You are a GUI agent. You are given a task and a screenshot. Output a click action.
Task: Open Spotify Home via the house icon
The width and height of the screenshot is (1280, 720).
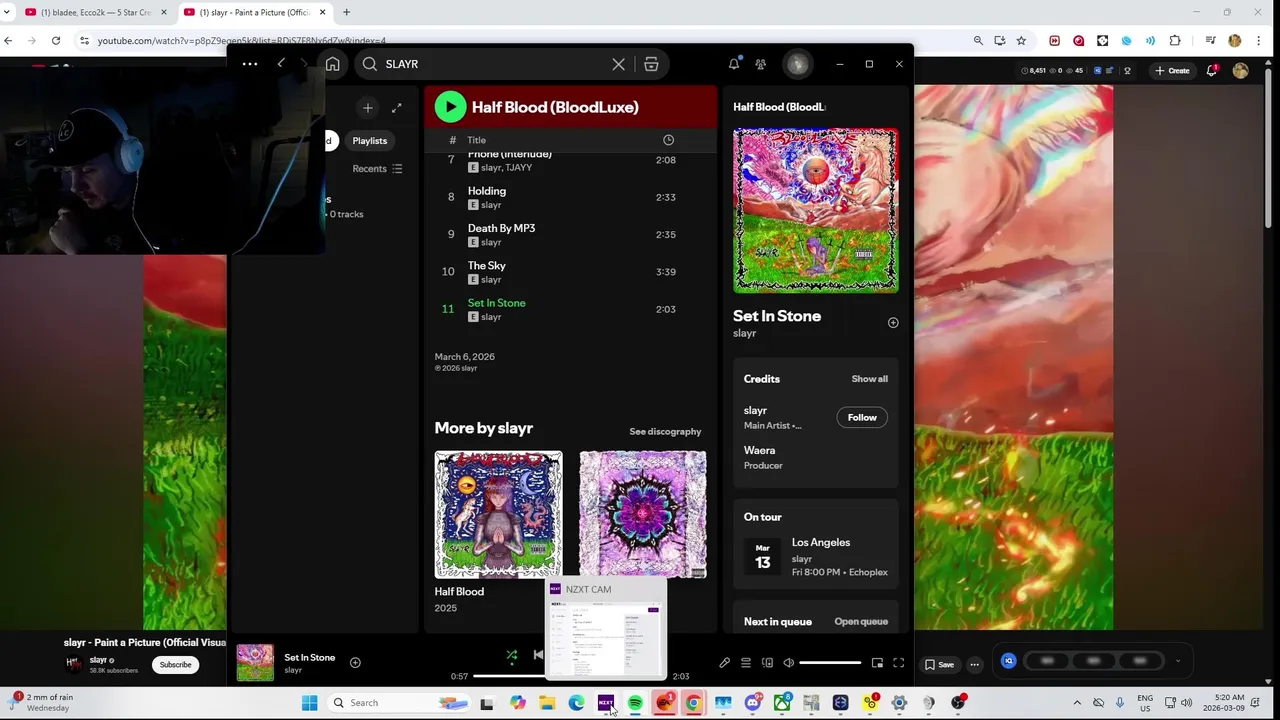[x=332, y=64]
